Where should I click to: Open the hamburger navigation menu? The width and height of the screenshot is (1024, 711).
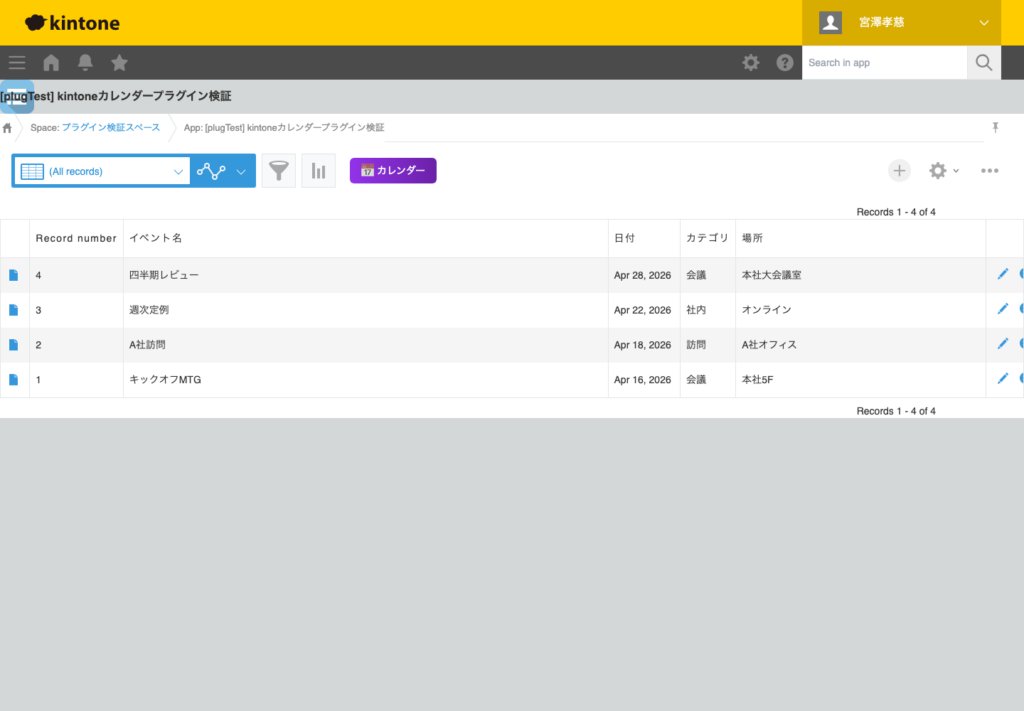coord(17,63)
